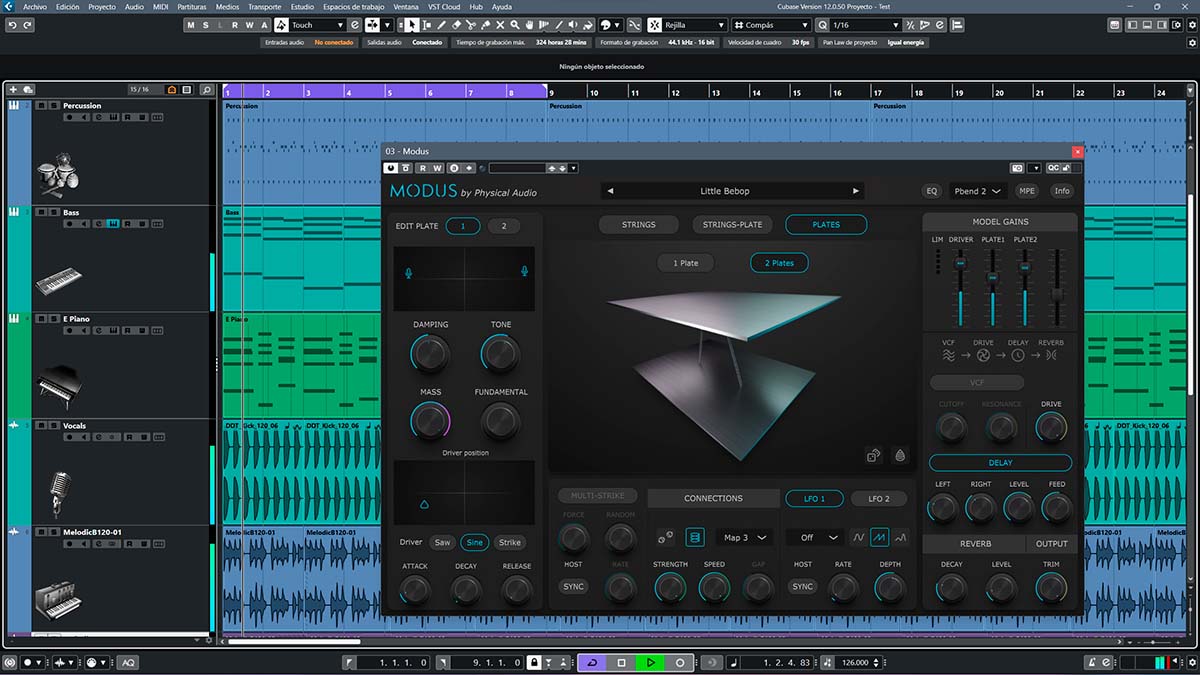Click the Reverb icon in the effects chain
This screenshot has width=1200, height=675.
(x=1051, y=355)
